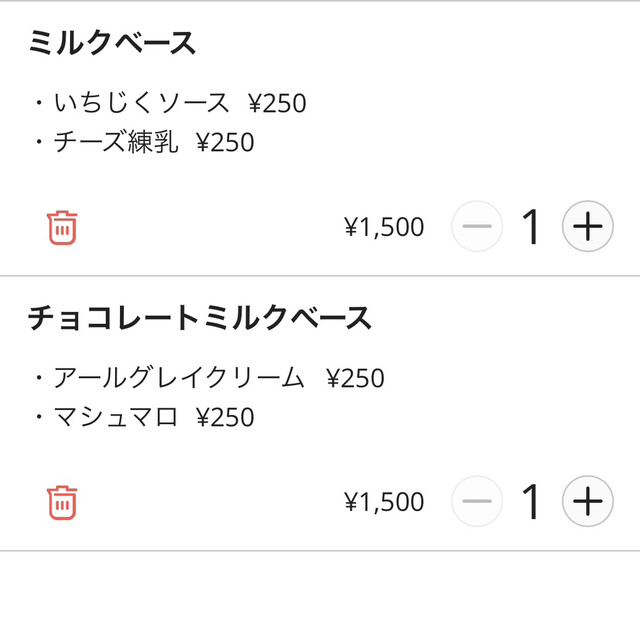Click the ¥250 price beside マシュマロ
Image resolution: width=640 pixels, height=640 pixels.
[x=225, y=417]
